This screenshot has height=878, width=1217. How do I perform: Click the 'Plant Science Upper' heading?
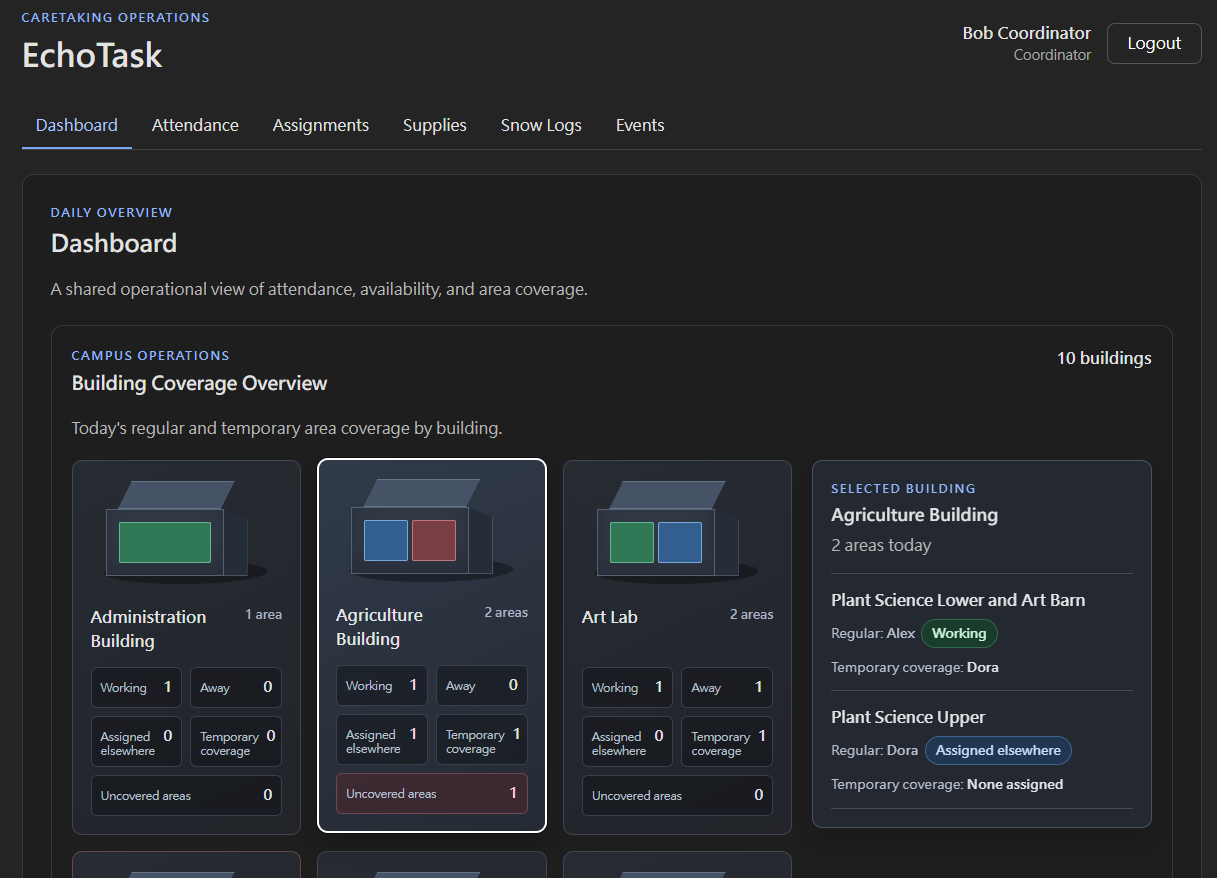tap(908, 717)
